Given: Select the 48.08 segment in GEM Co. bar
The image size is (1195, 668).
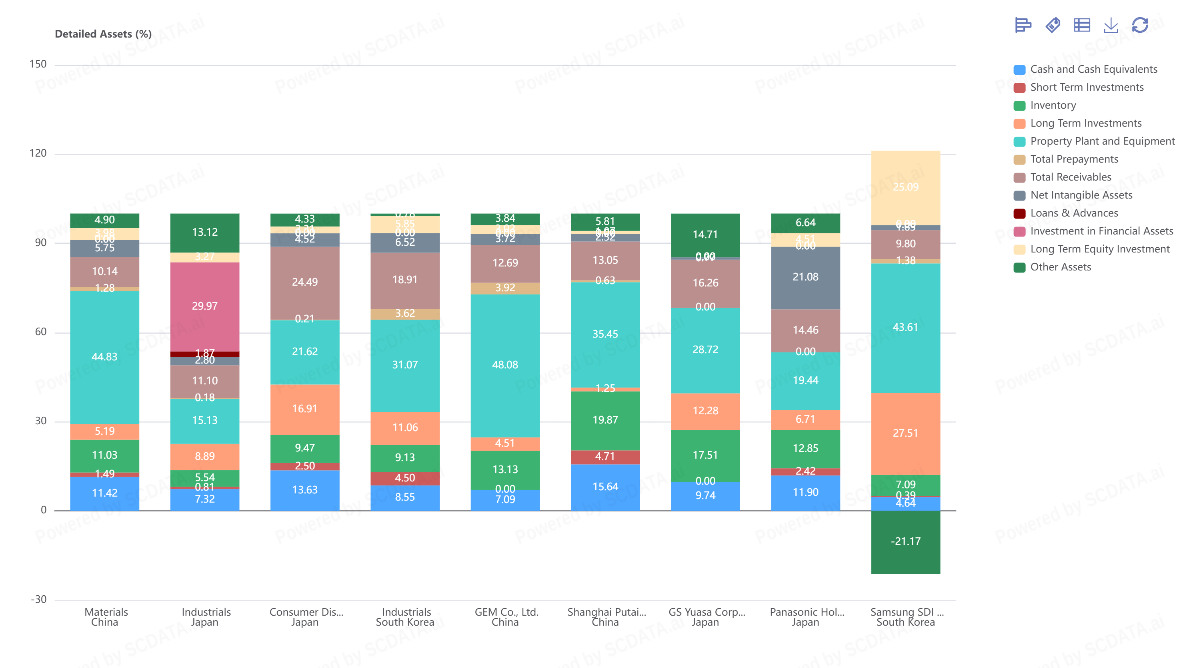Looking at the screenshot, I should pos(505,365).
